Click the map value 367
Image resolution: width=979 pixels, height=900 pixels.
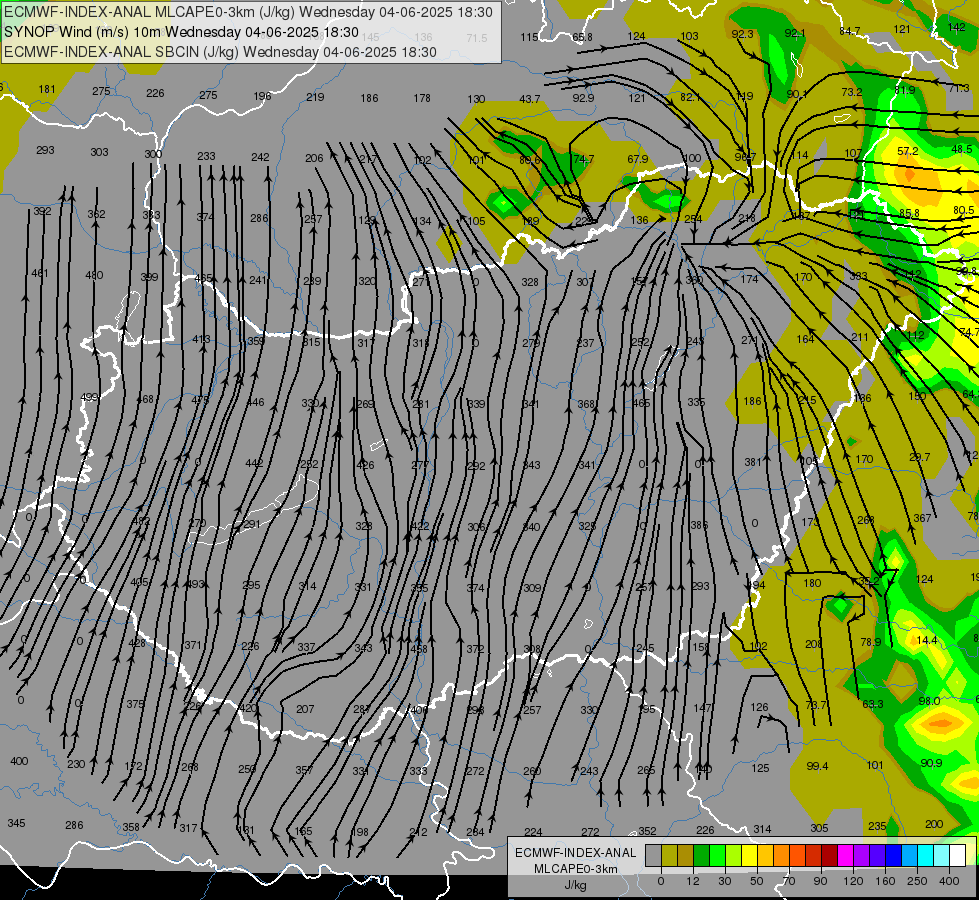pyautogui.click(x=922, y=518)
